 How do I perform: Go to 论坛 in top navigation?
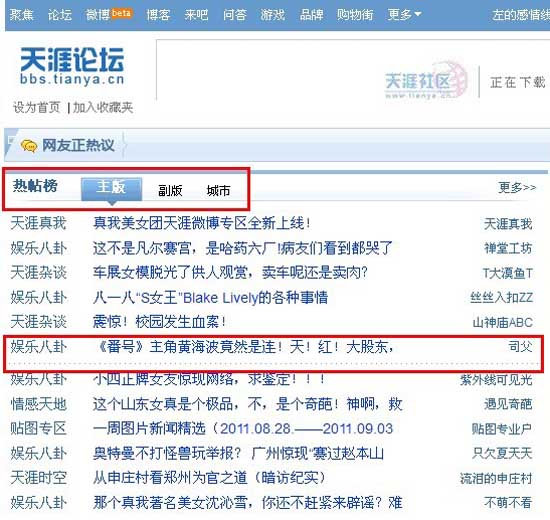point(60,15)
